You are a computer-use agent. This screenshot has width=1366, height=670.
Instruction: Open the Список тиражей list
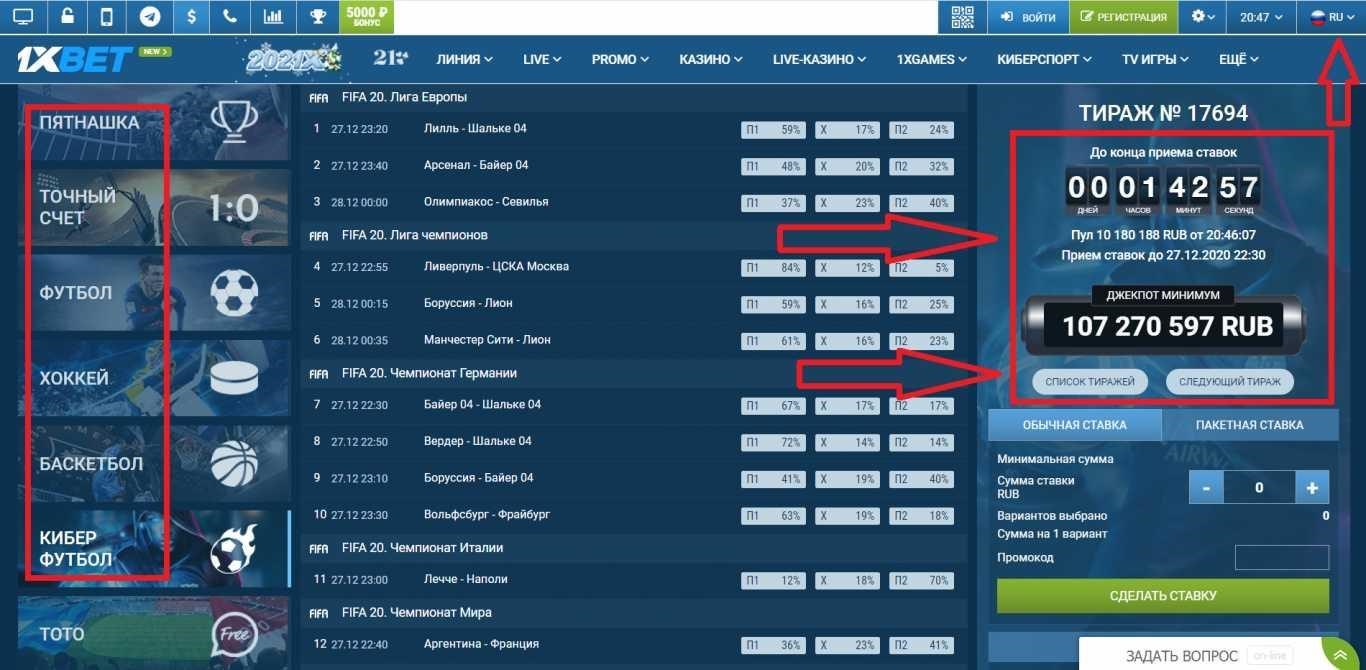pos(1090,382)
